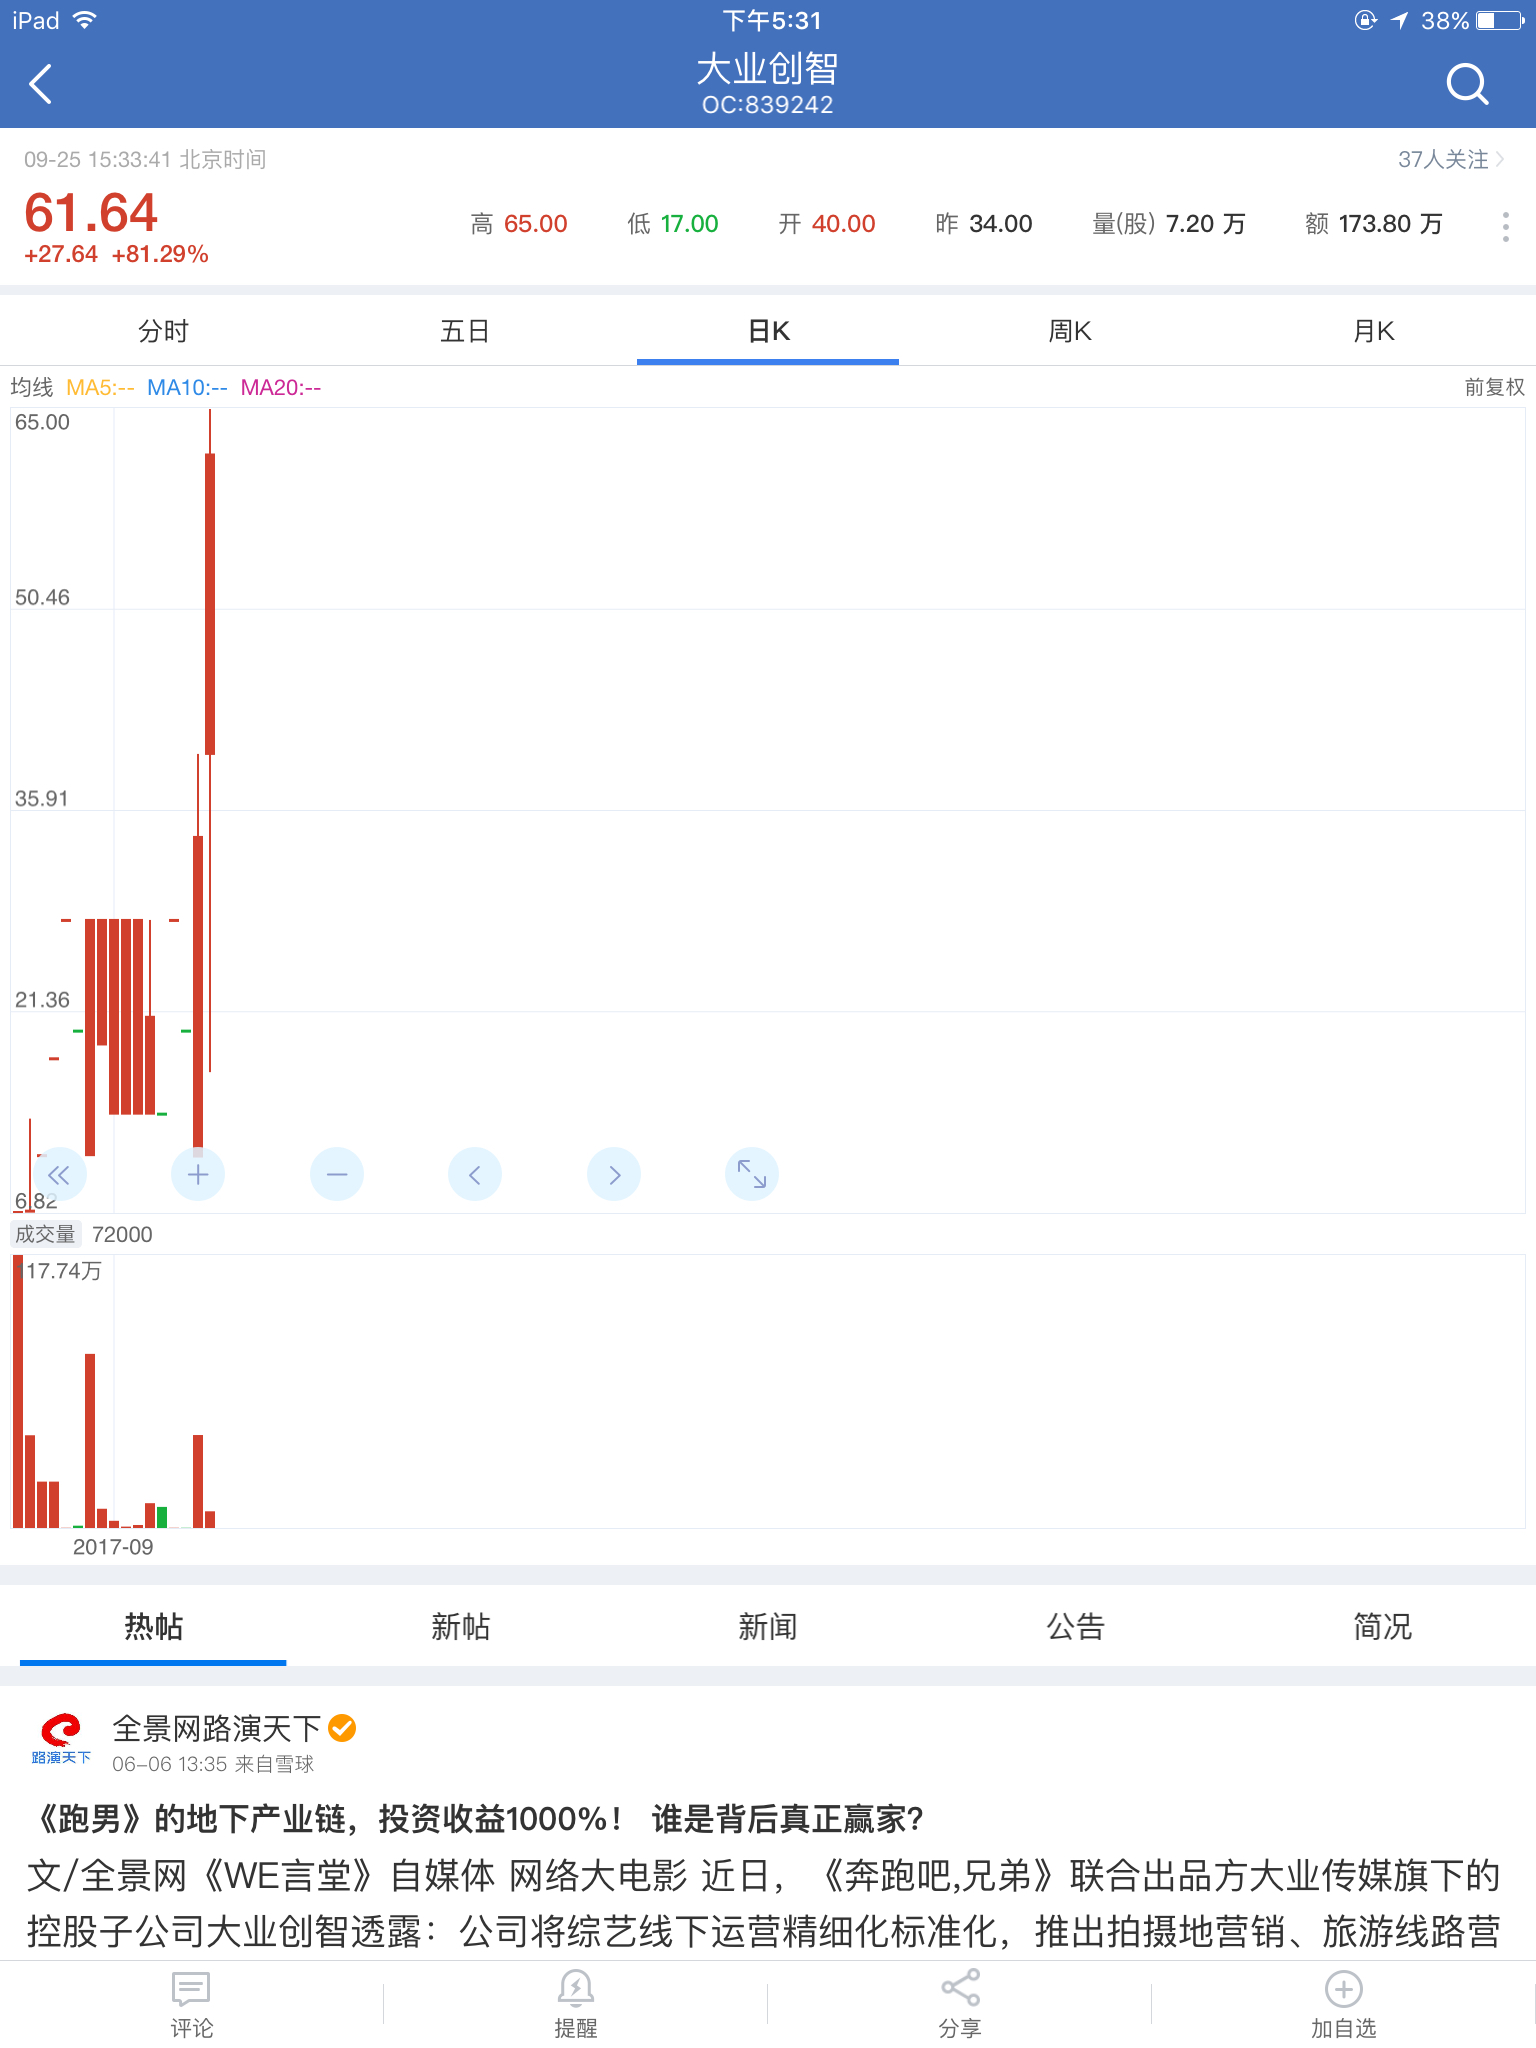Switch to 周K chart tab
The width and height of the screenshot is (1536, 2048).
pos(1070,331)
